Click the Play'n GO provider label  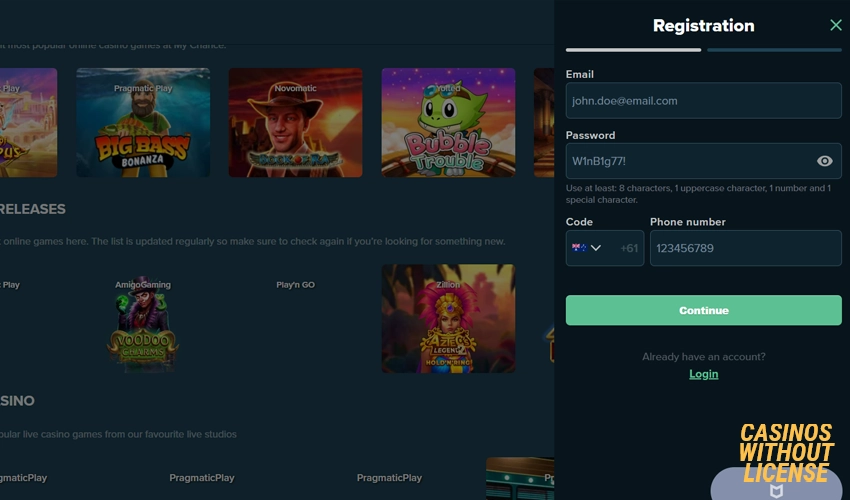point(295,285)
